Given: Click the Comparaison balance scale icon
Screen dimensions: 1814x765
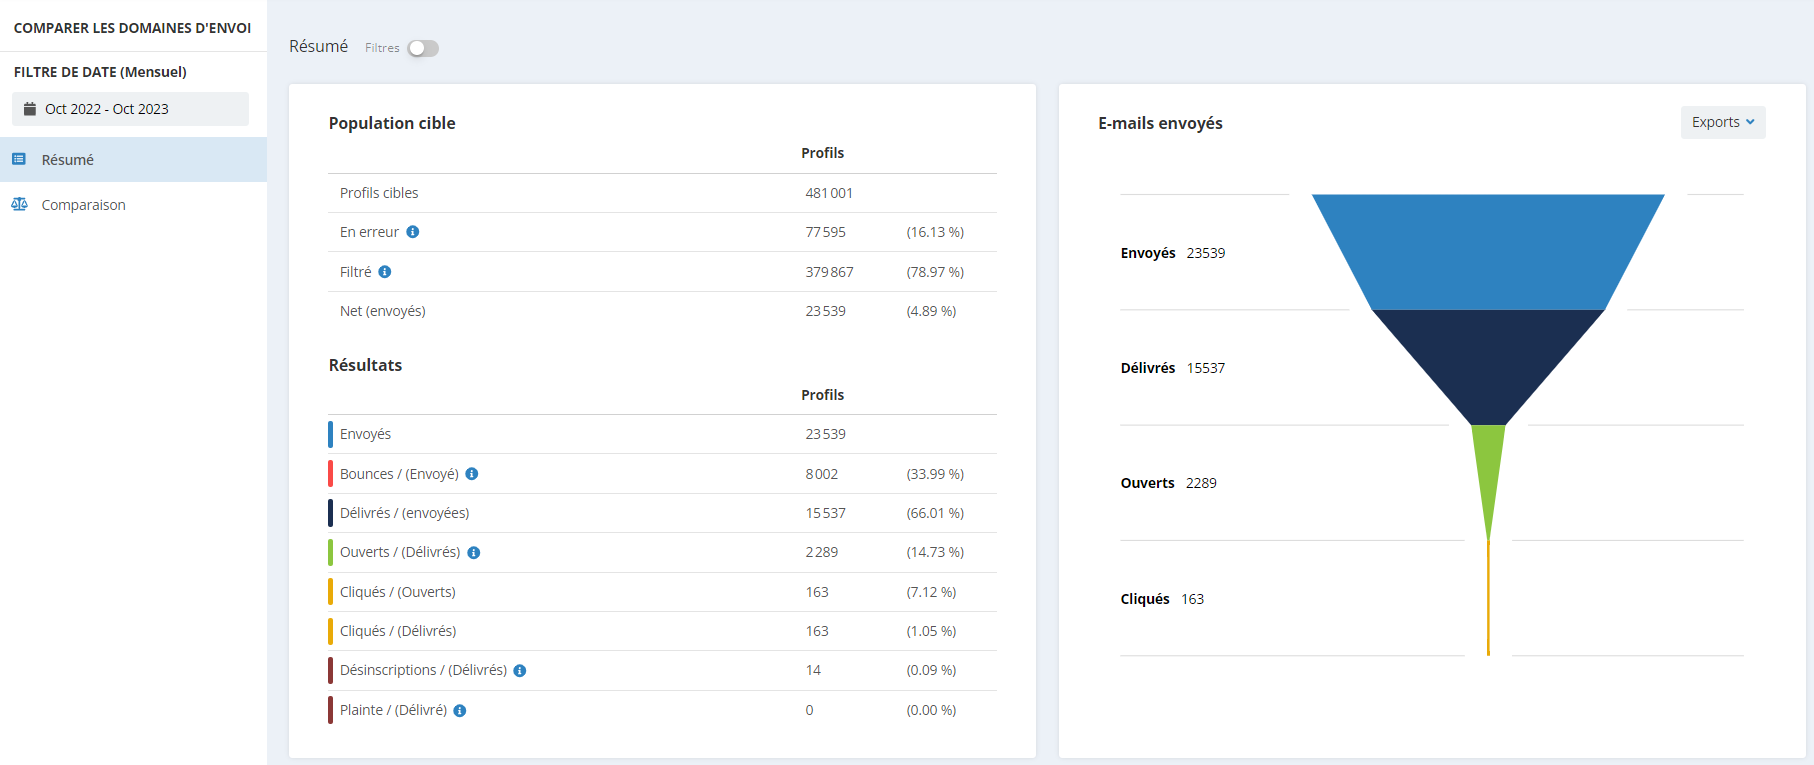Looking at the screenshot, I should point(19,204).
